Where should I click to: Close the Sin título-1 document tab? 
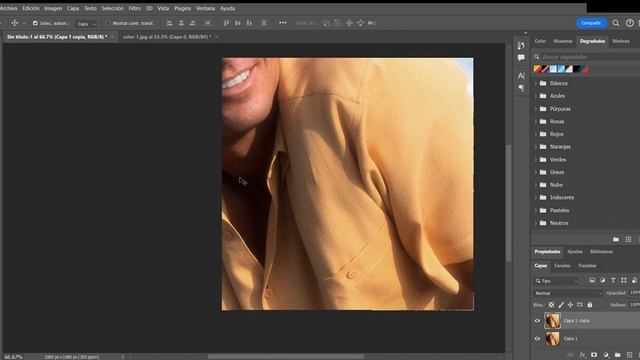(x=112, y=37)
